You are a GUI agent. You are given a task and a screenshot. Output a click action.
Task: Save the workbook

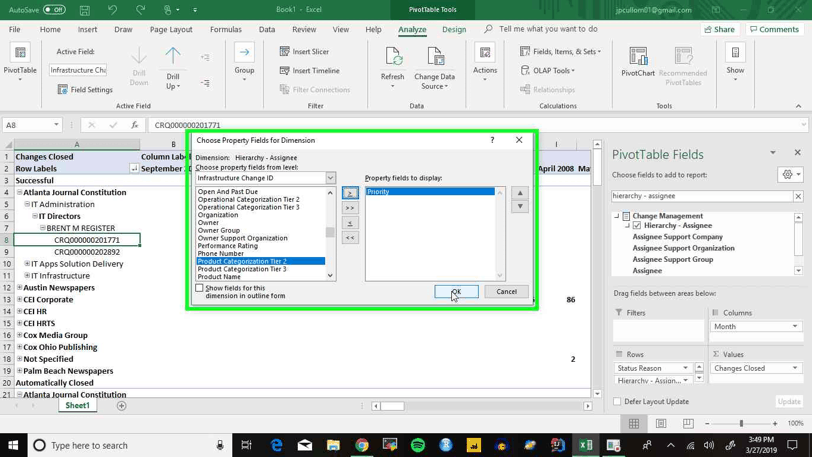coord(85,10)
